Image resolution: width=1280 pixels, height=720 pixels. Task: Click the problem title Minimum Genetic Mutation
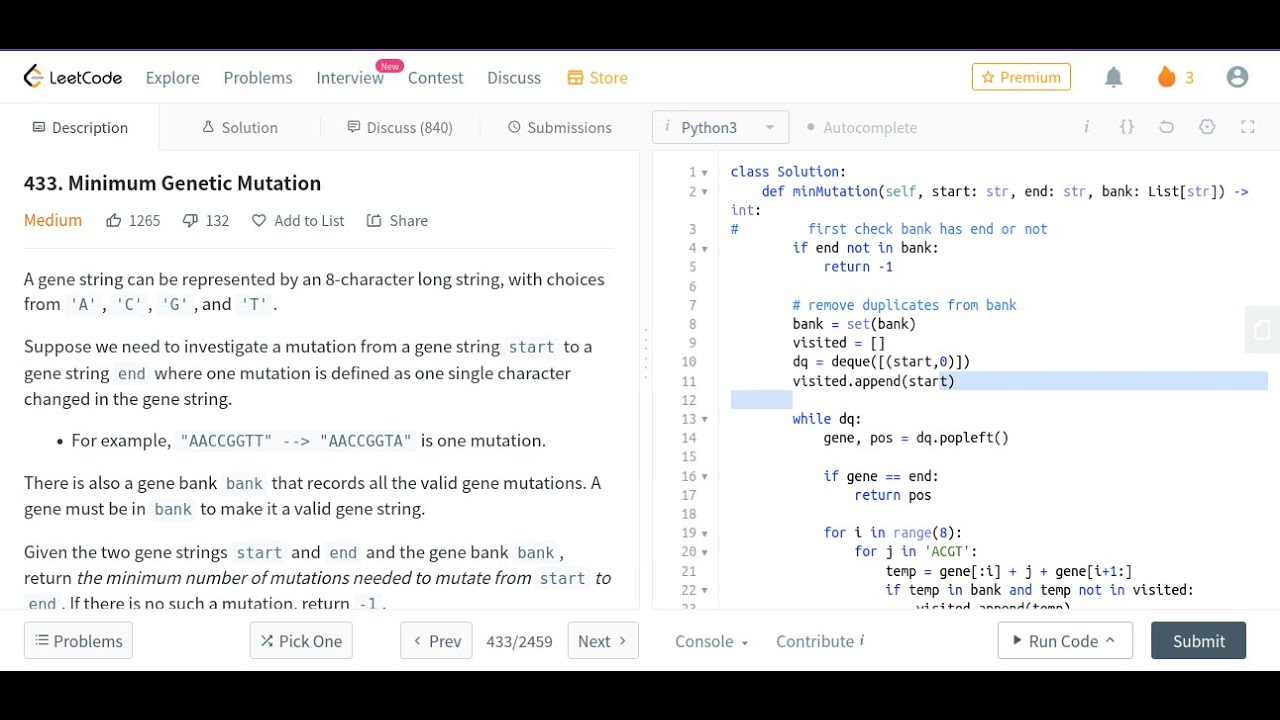[172, 183]
